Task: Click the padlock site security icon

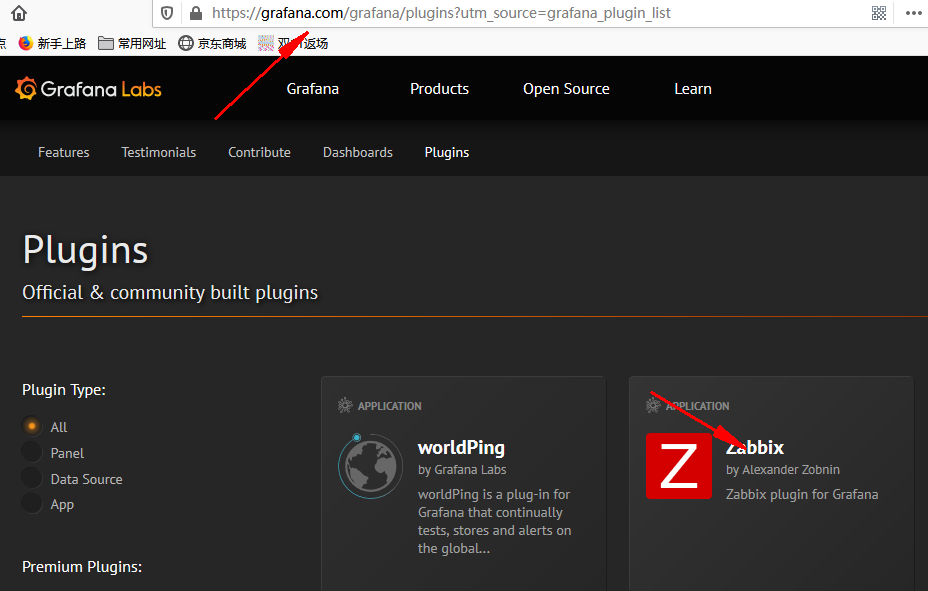Action: click(x=196, y=13)
